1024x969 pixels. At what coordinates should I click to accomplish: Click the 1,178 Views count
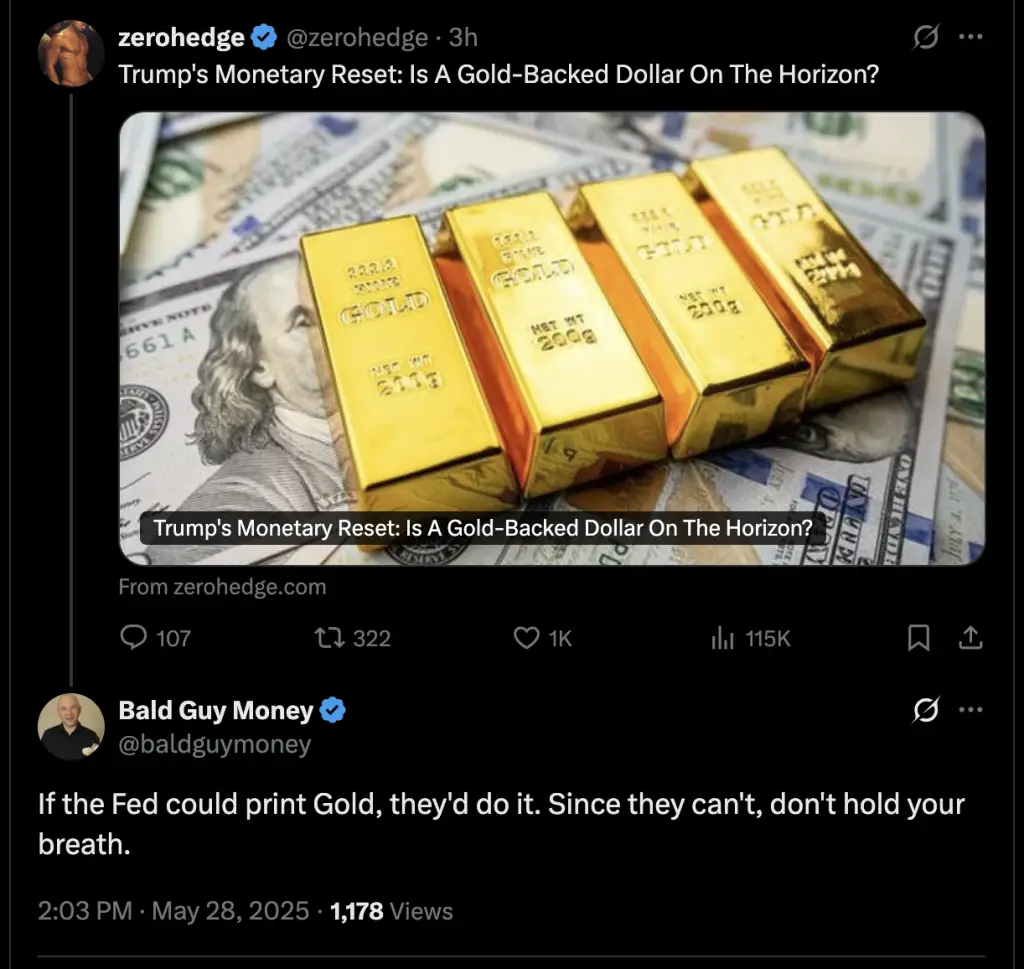(x=391, y=911)
